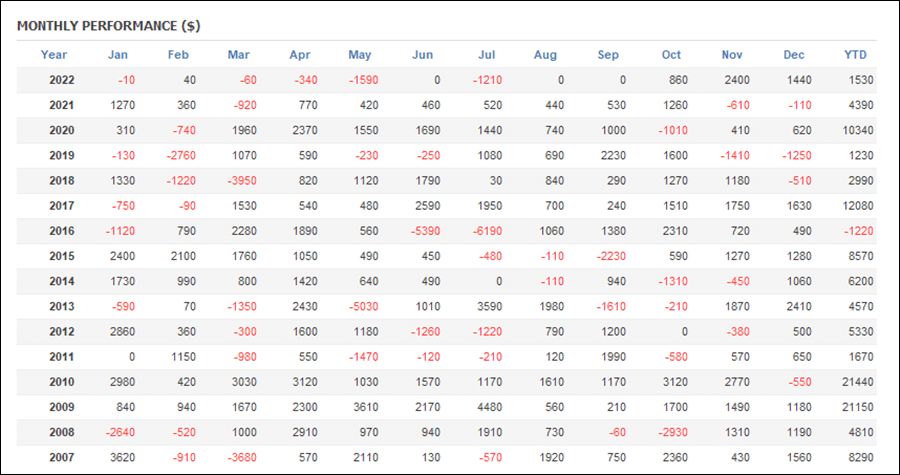Select the 2016 year row label
Screen dimensions: 900x475
pos(62,231)
